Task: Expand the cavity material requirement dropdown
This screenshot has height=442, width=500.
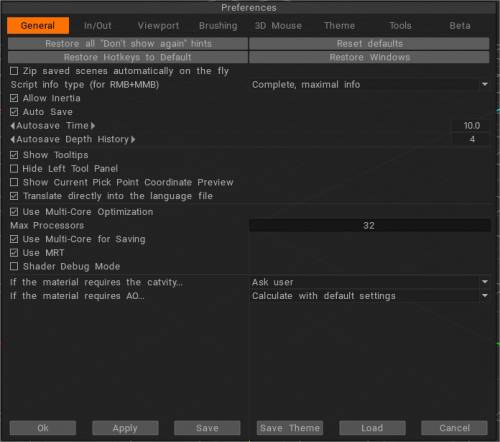Action: (370, 282)
